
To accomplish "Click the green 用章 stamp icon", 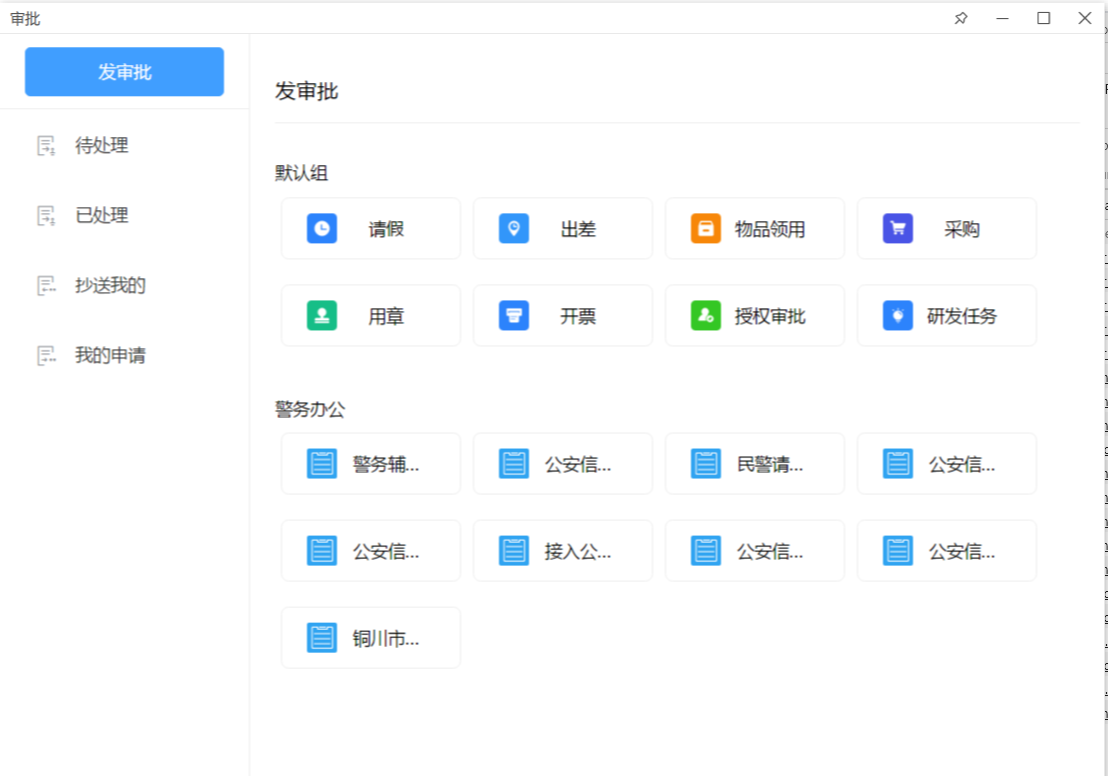I will coord(321,316).
